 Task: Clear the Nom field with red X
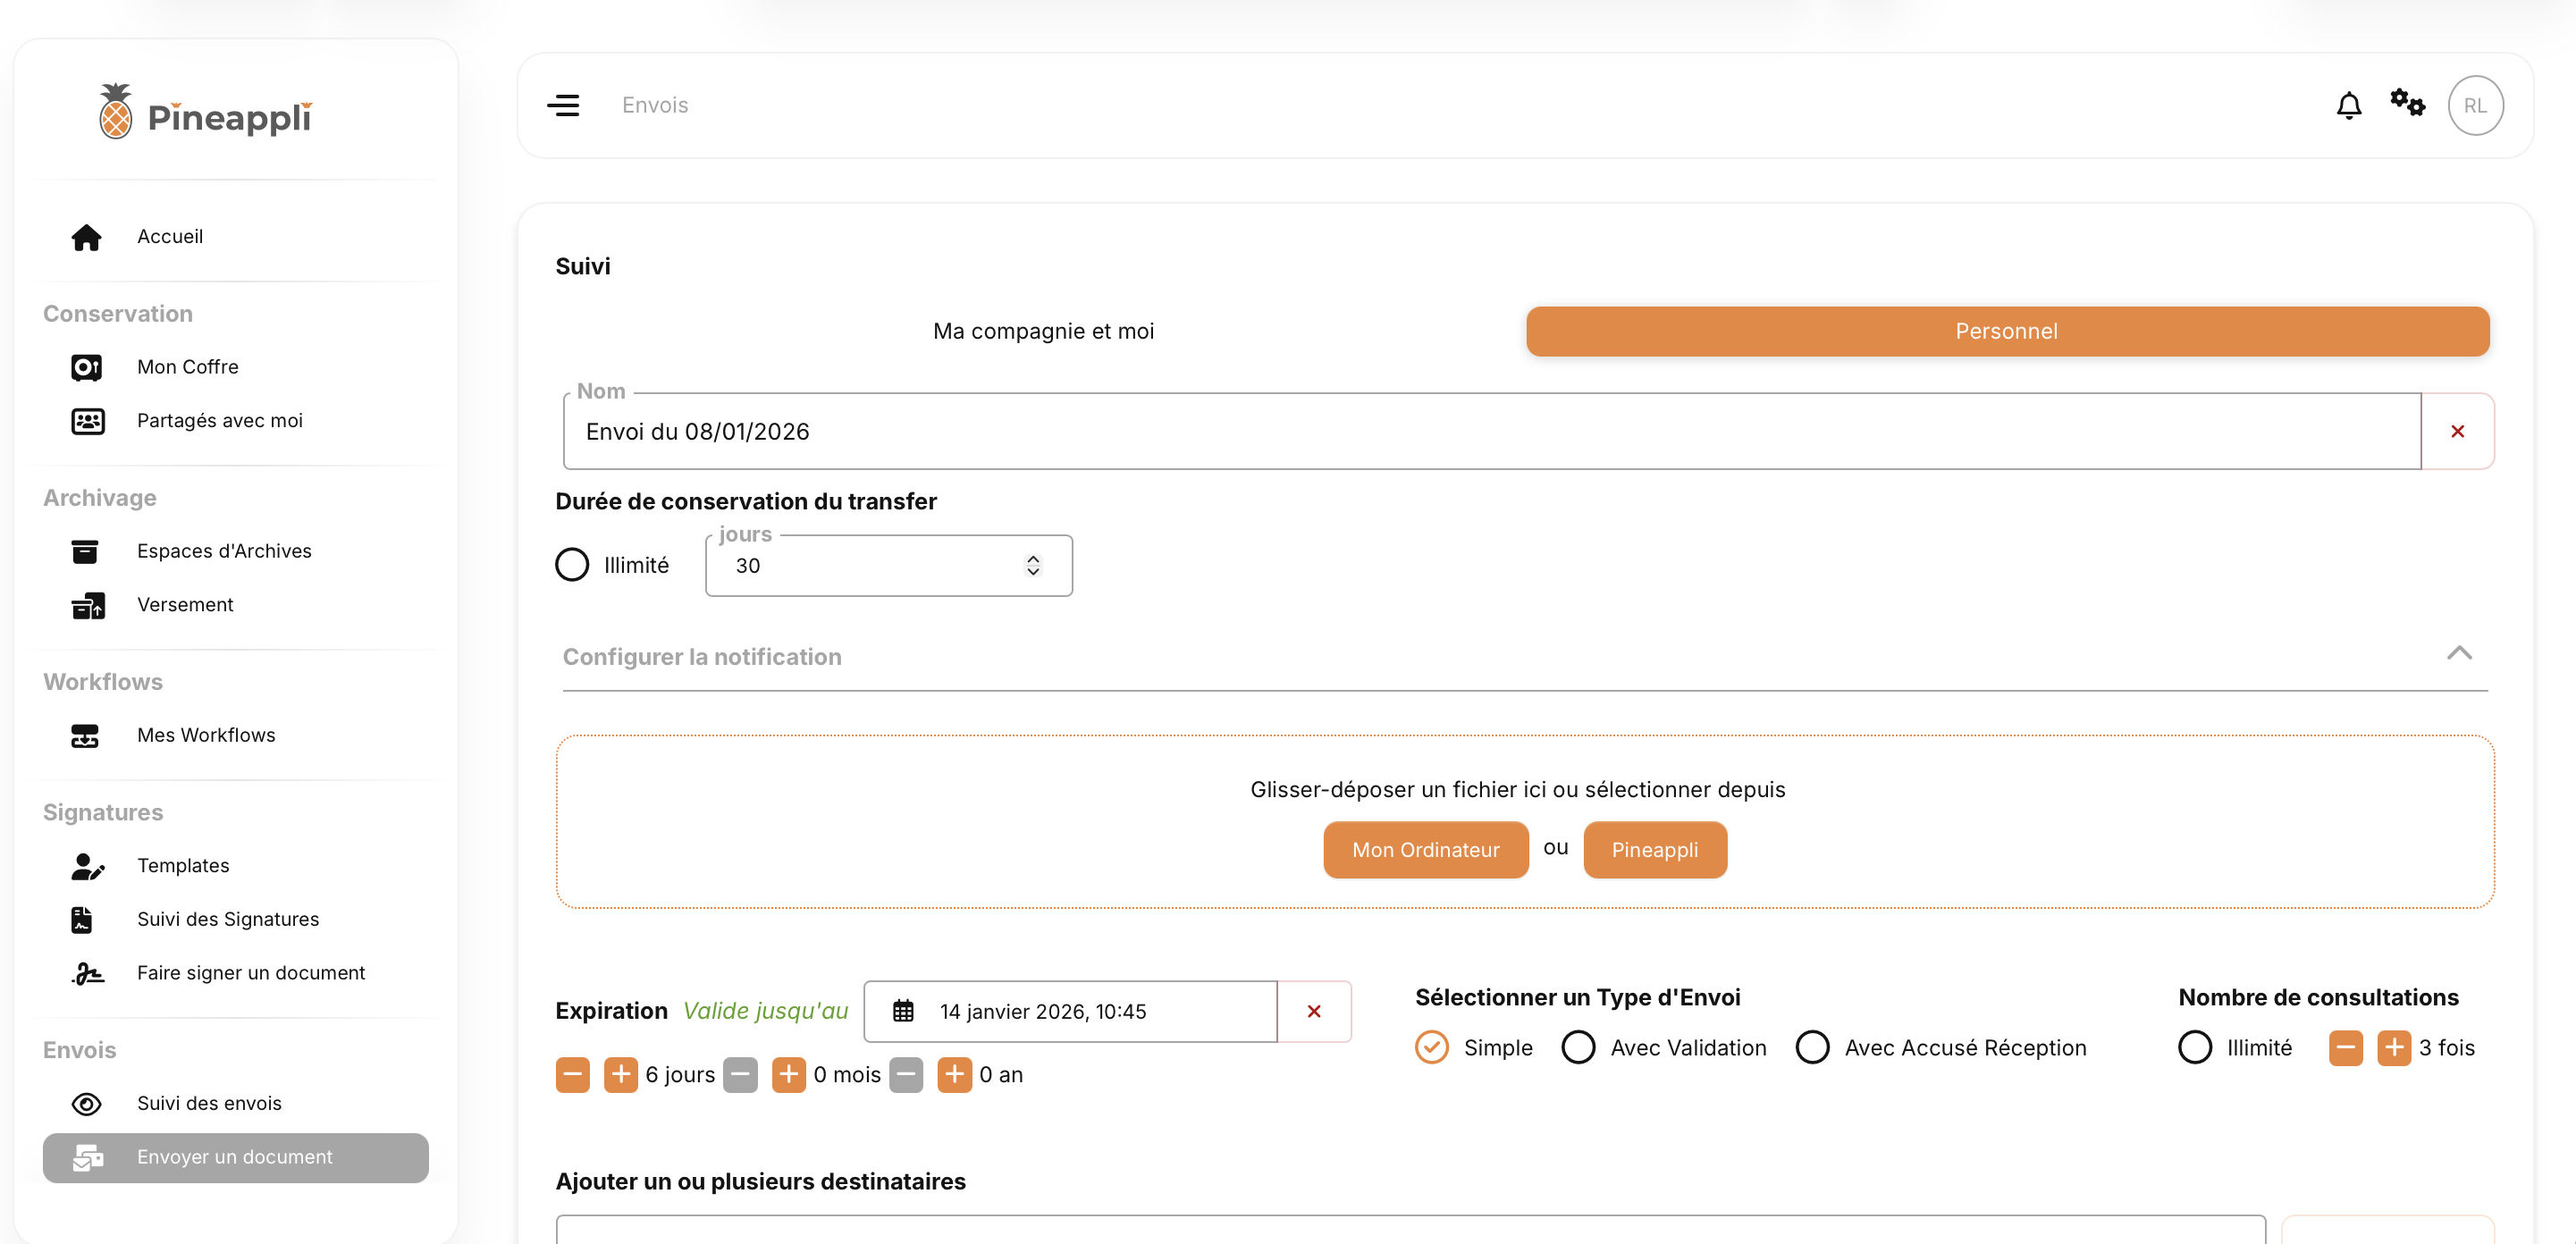point(2457,431)
